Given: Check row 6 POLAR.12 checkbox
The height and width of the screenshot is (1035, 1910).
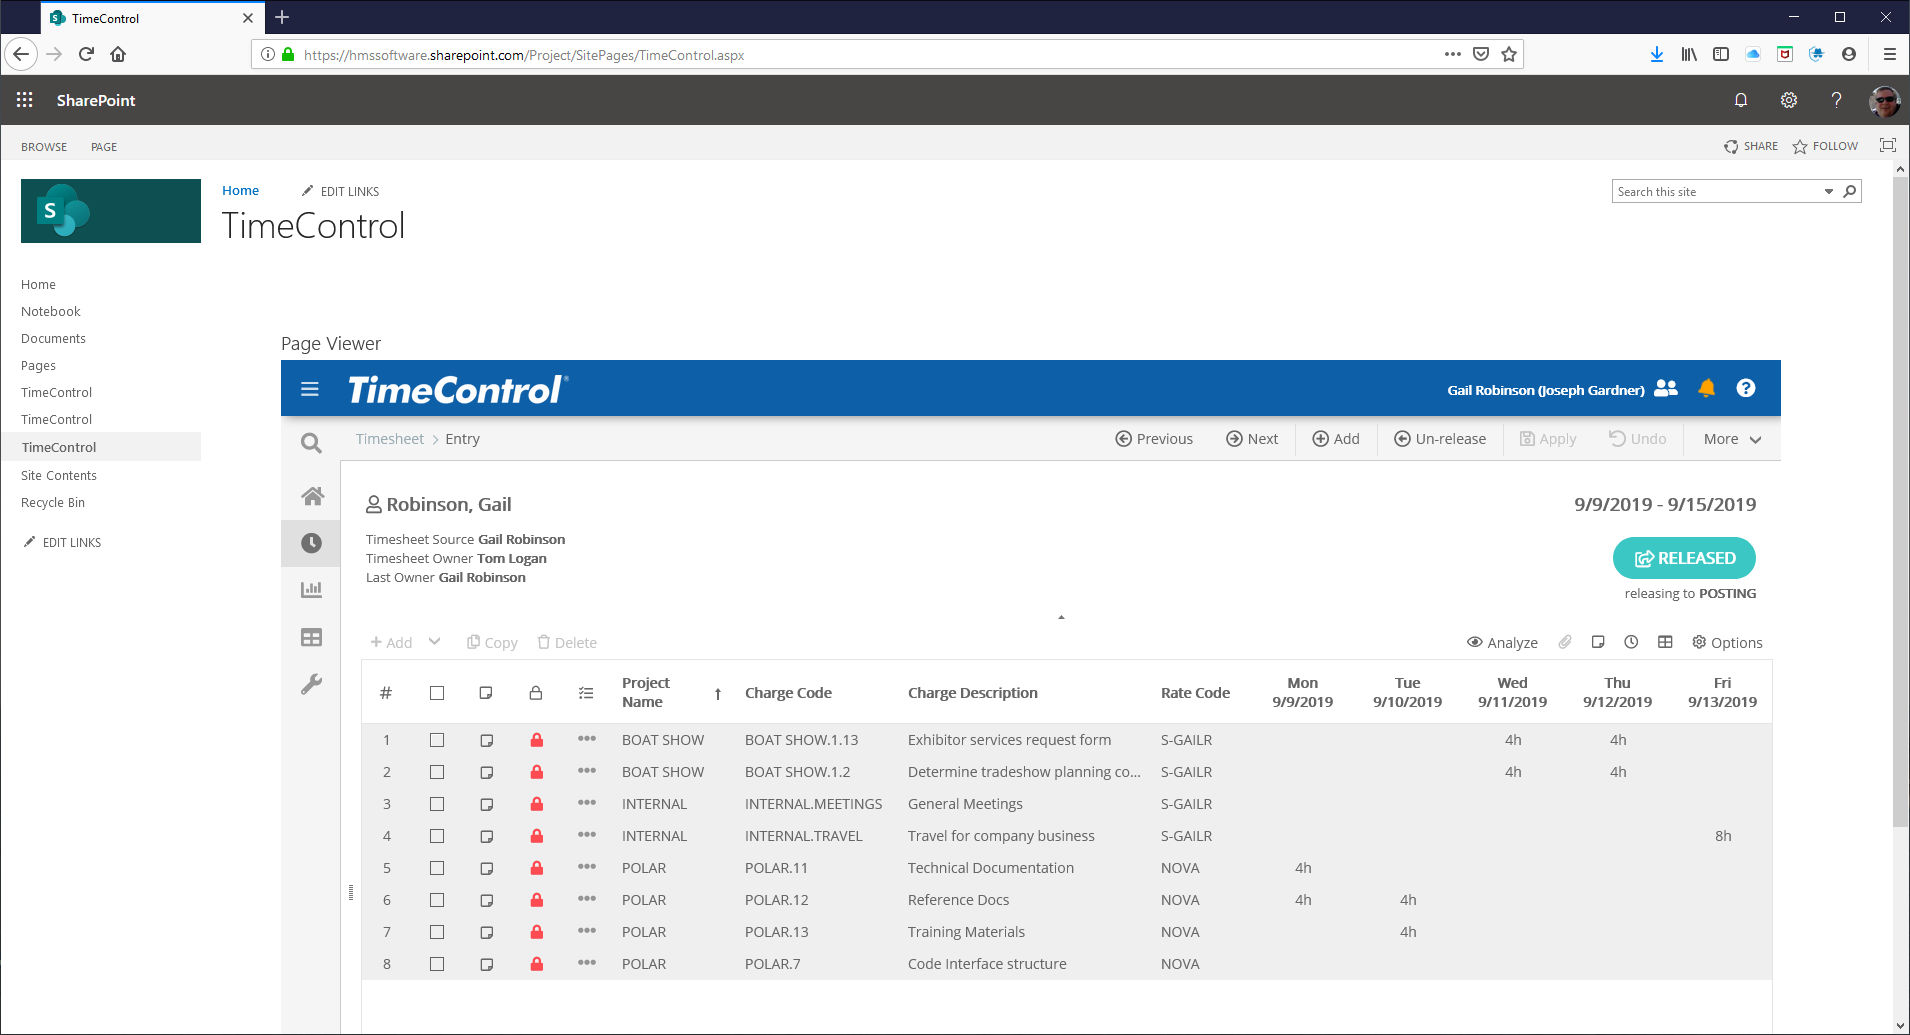Looking at the screenshot, I should (x=437, y=900).
